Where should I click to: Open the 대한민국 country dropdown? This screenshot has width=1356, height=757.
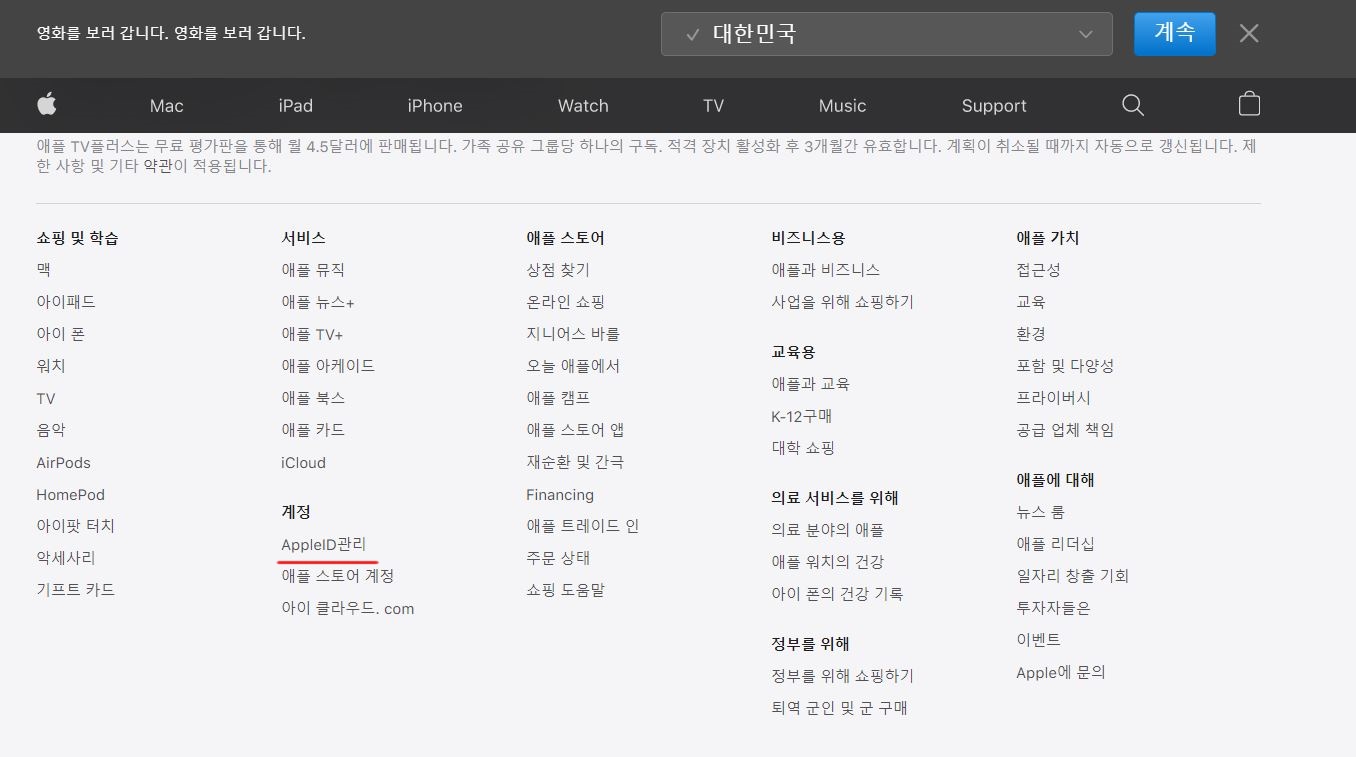point(887,34)
